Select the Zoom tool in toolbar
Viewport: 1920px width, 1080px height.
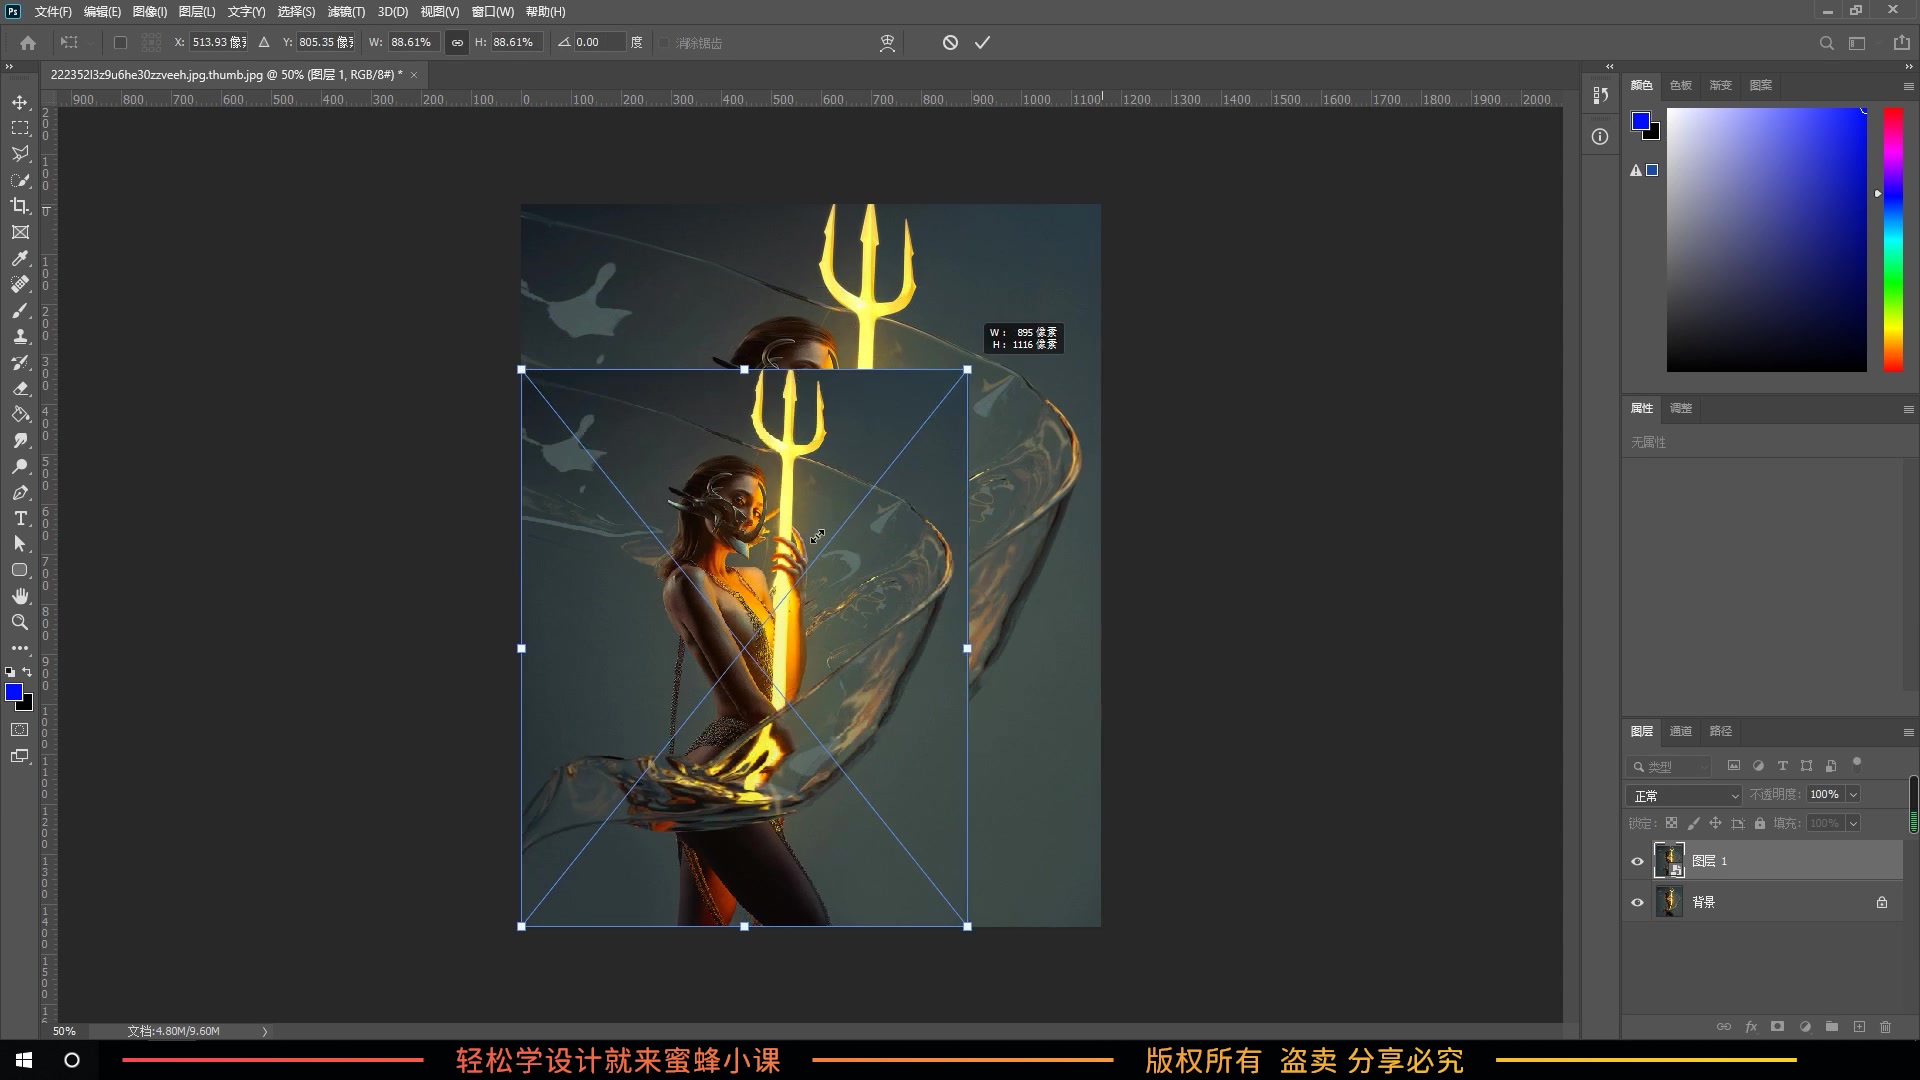(20, 622)
